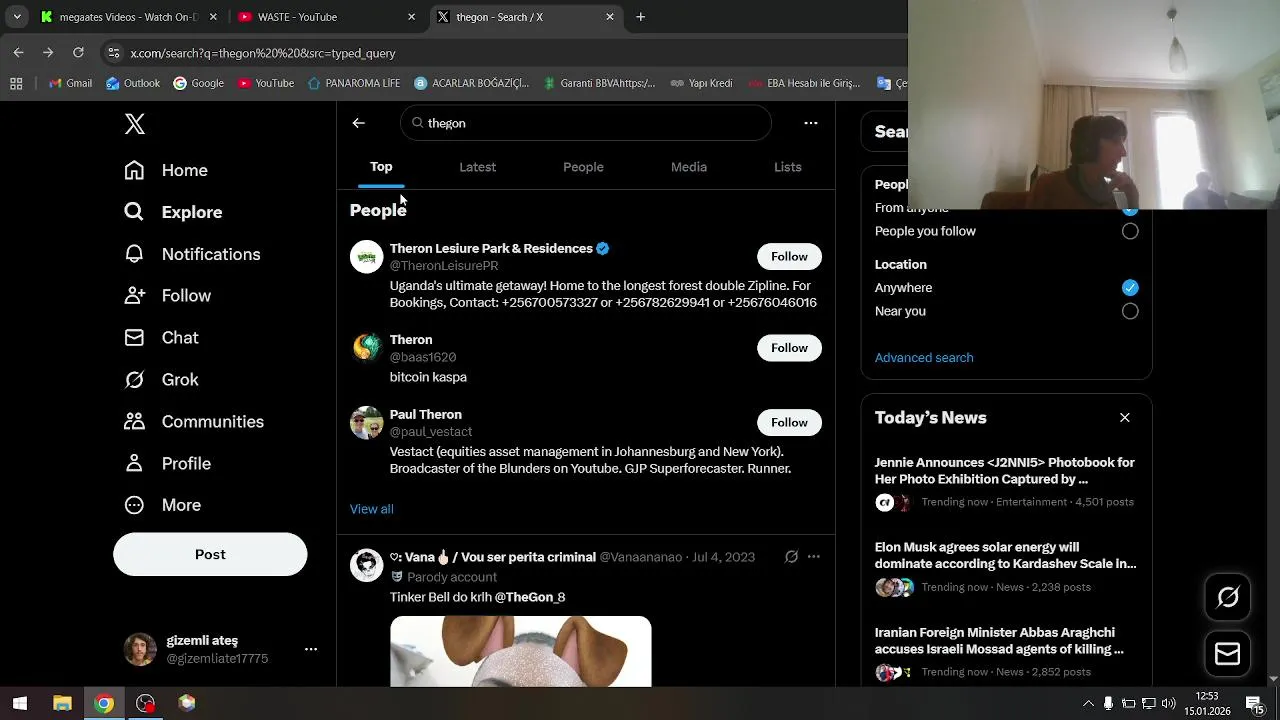Click the Post button
The width and height of the screenshot is (1280, 720).
click(x=210, y=554)
